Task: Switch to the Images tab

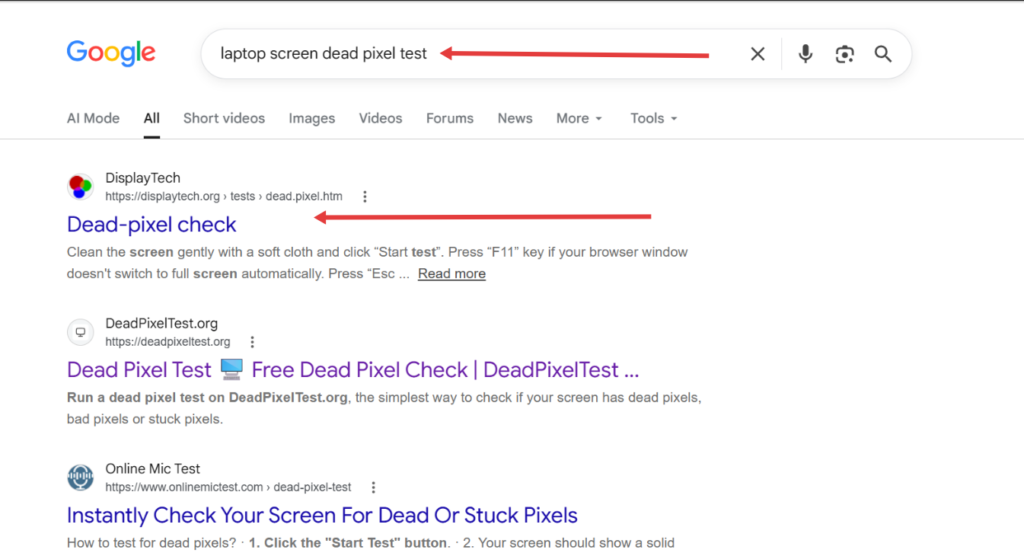Action: point(312,118)
